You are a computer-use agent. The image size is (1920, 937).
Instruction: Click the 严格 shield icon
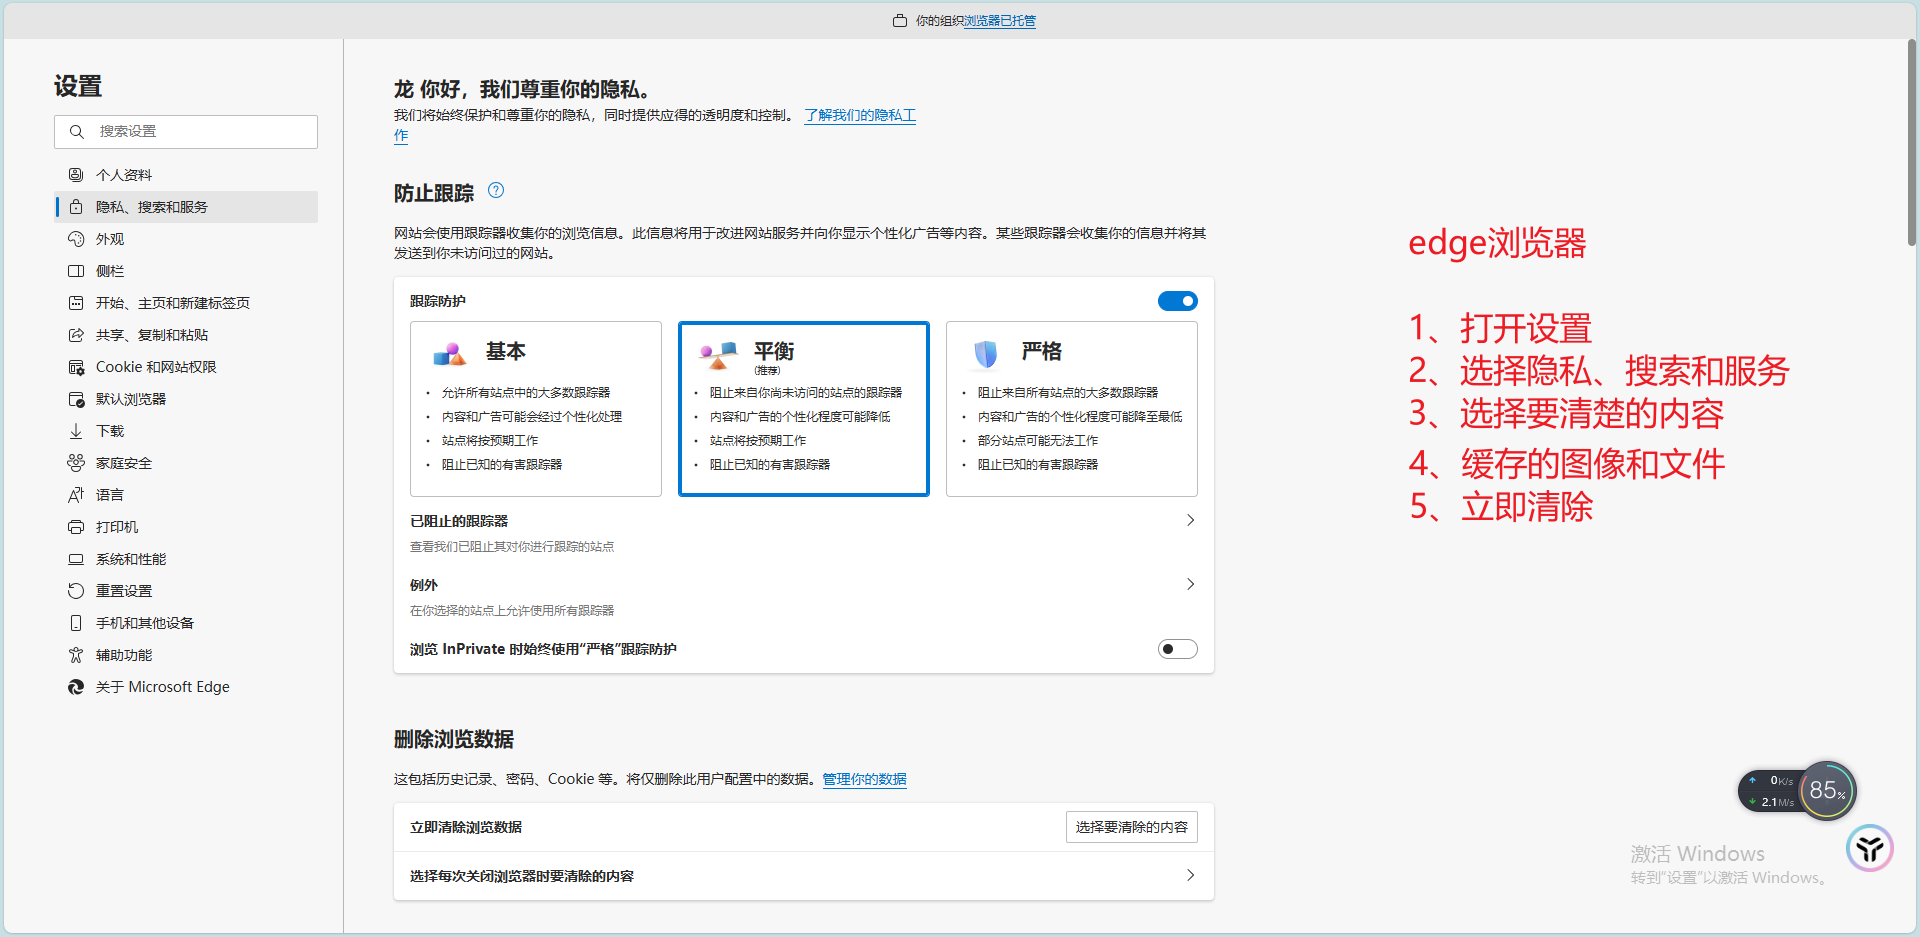986,354
